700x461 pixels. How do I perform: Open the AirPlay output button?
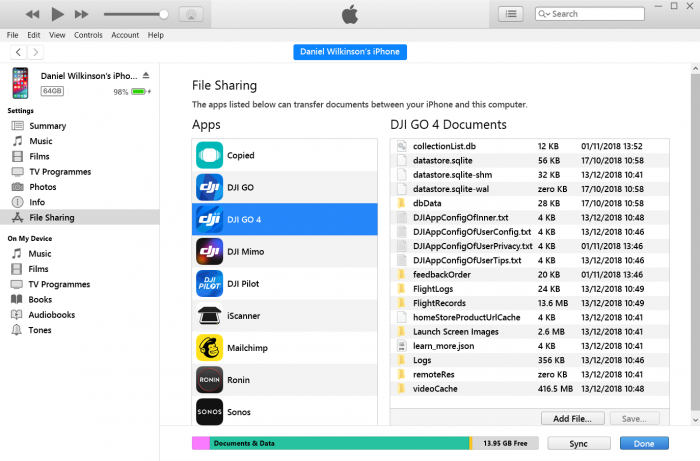click(191, 14)
